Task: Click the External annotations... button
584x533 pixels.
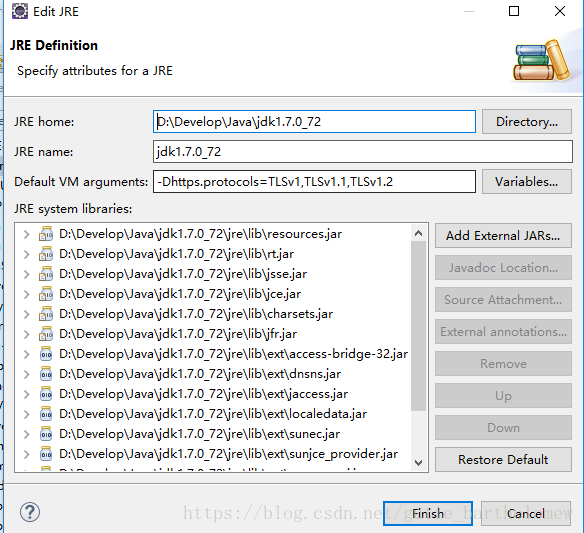Action: [x=503, y=332]
